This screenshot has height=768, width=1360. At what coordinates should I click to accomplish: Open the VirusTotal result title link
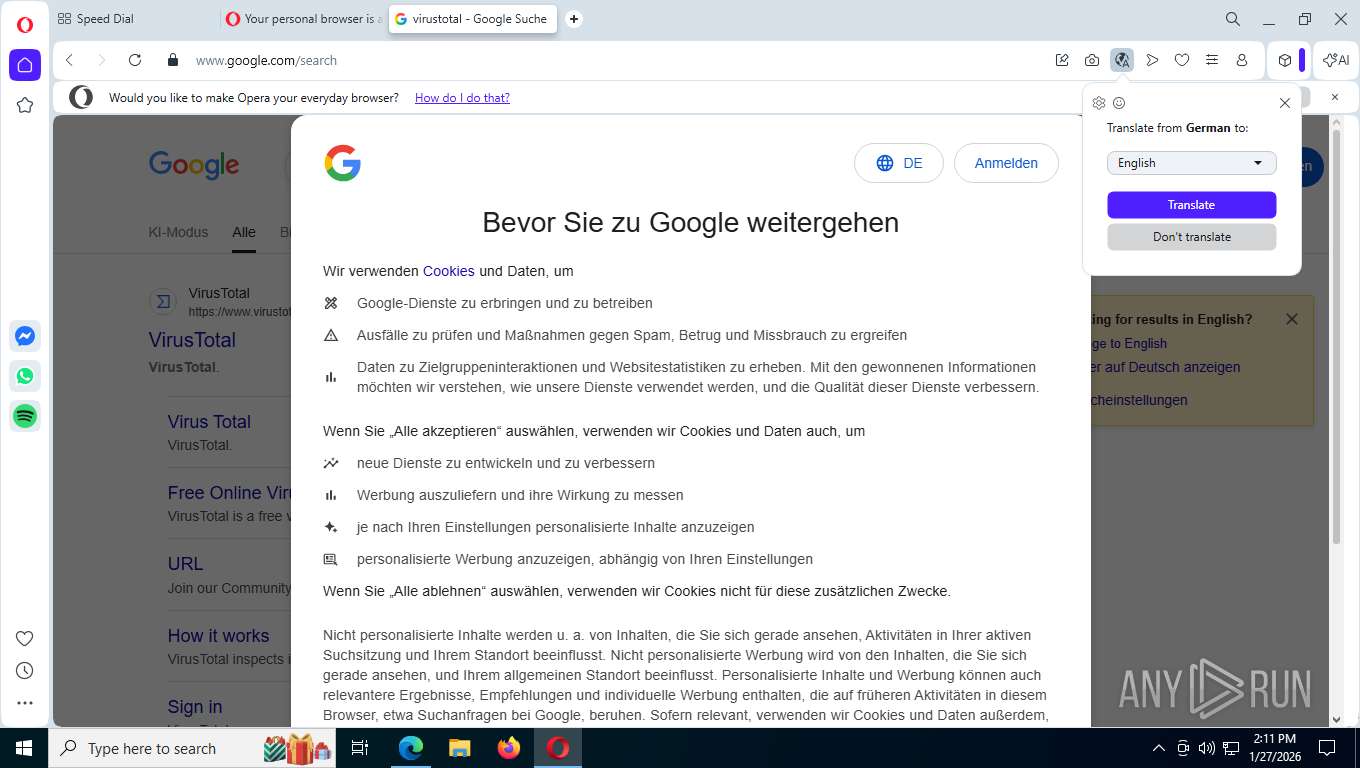[x=192, y=340]
